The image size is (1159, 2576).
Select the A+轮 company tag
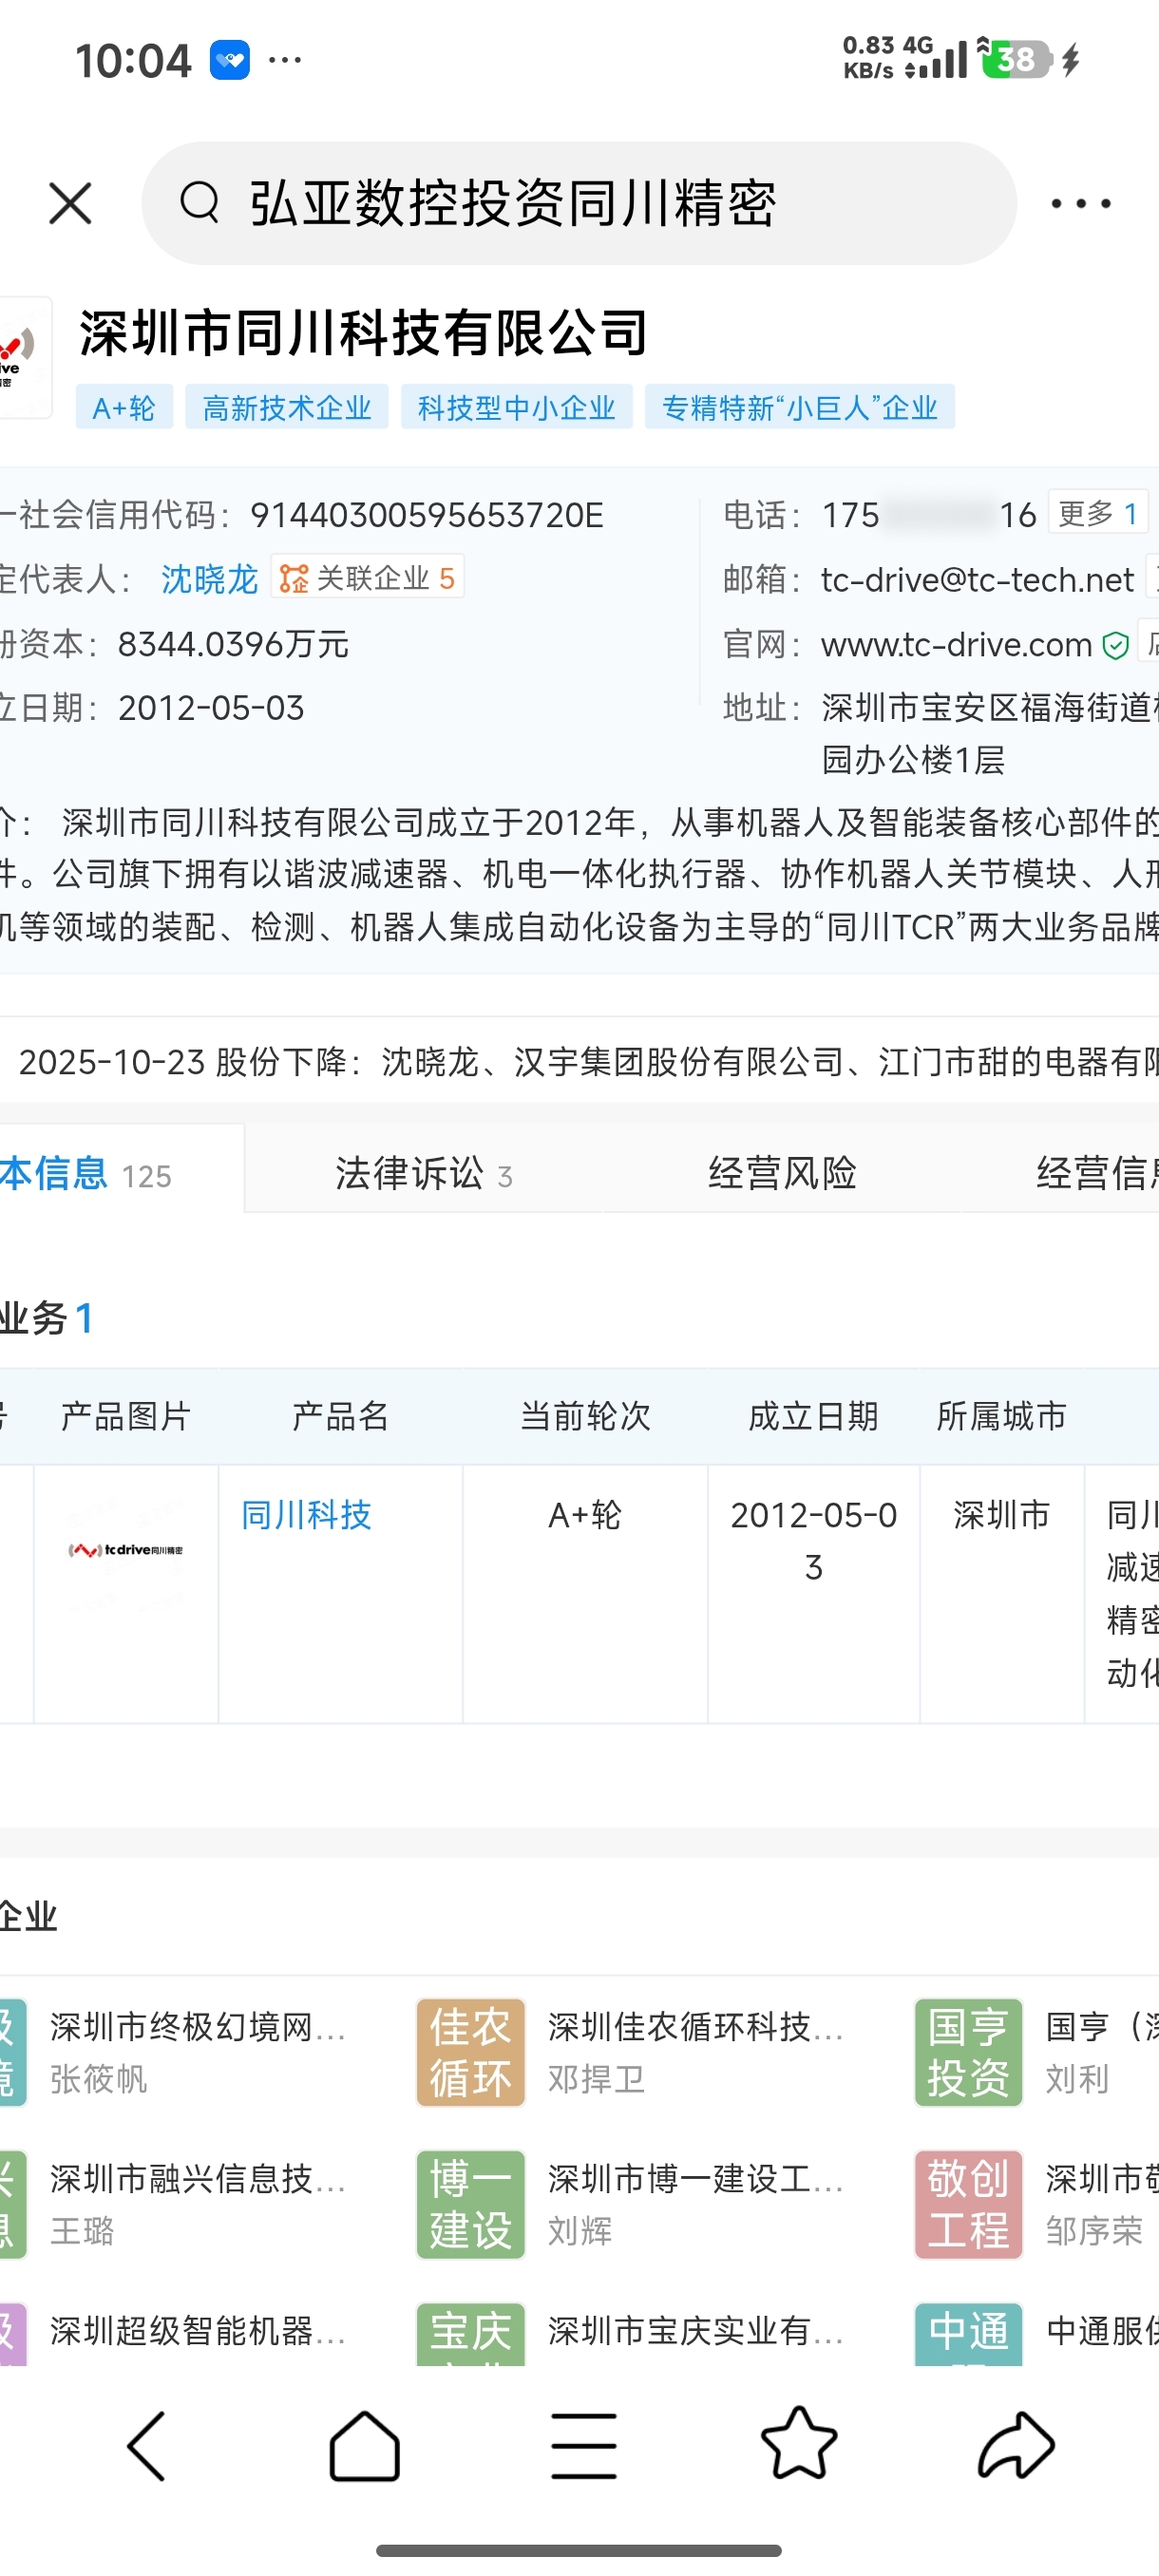pos(124,407)
